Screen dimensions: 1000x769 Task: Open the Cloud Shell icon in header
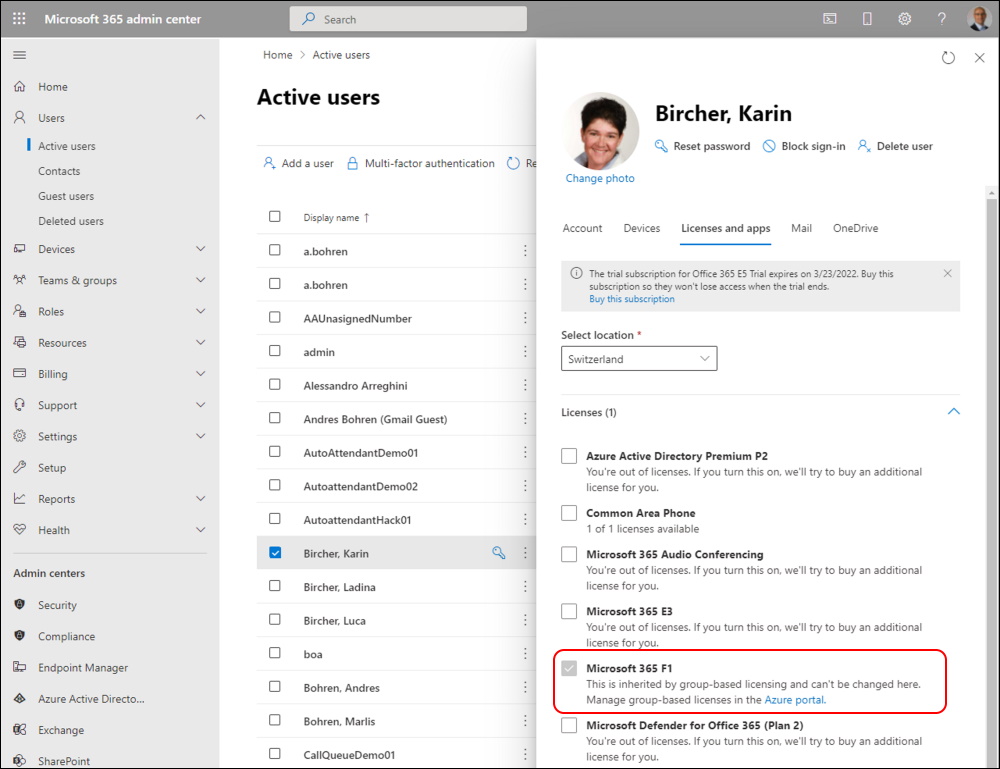click(830, 18)
